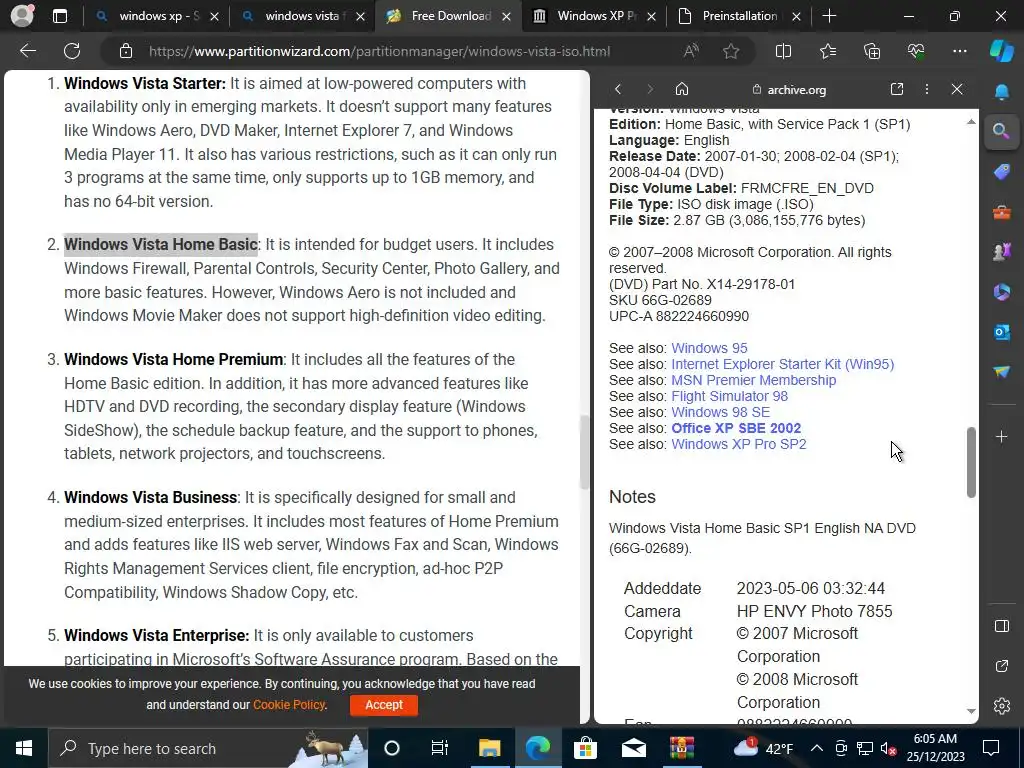Open Games chess icon in sidebar
Screen dimensions: 1024x768
(1001, 252)
